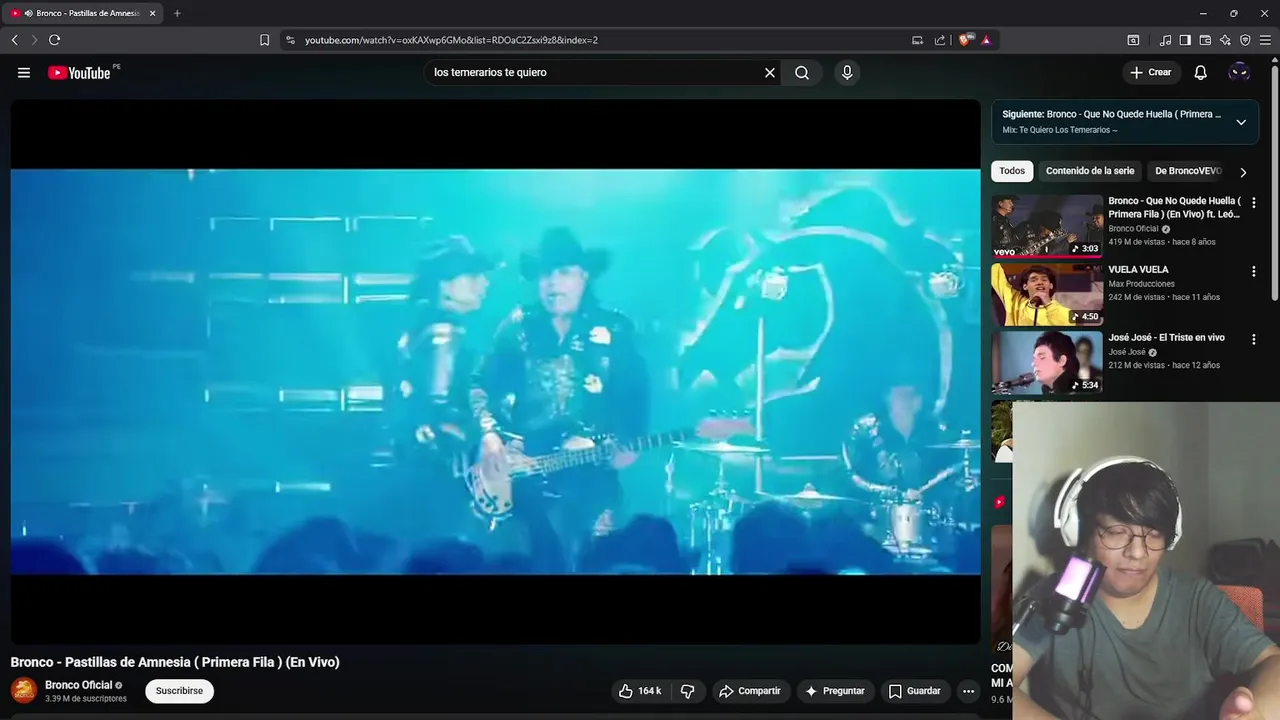View site information icon in address bar
Viewport: 1280px width, 720px height.
[290, 40]
